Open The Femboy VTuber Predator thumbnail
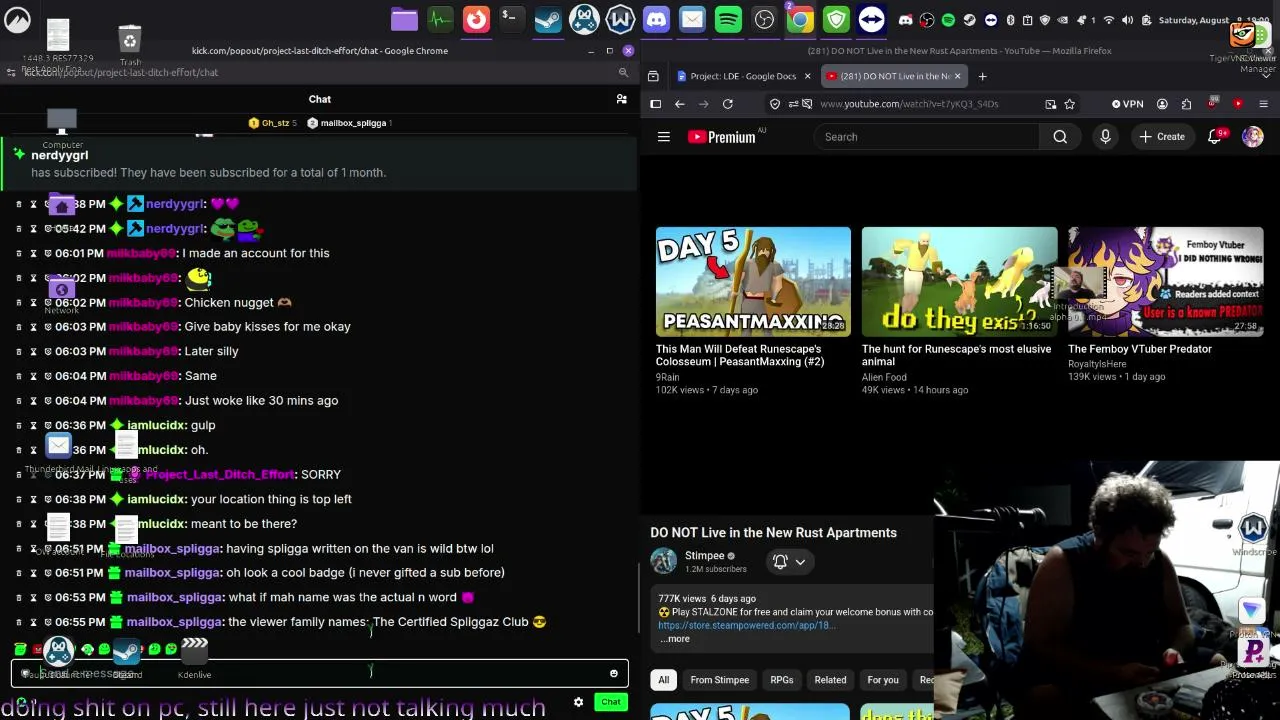This screenshot has width=1280, height=720. coord(1165,282)
